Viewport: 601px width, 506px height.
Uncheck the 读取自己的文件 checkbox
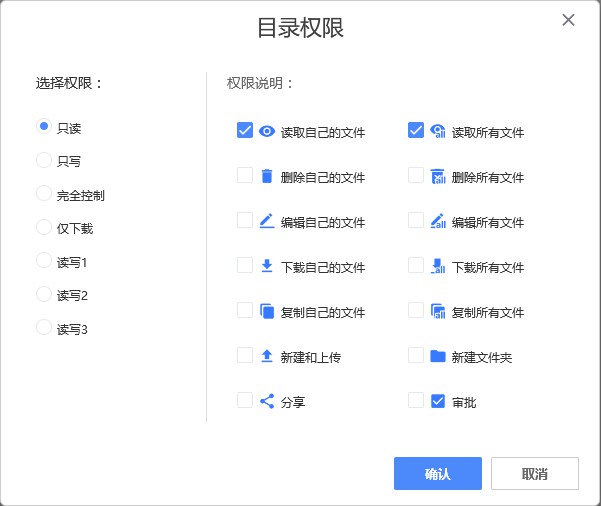[x=245, y=130]
